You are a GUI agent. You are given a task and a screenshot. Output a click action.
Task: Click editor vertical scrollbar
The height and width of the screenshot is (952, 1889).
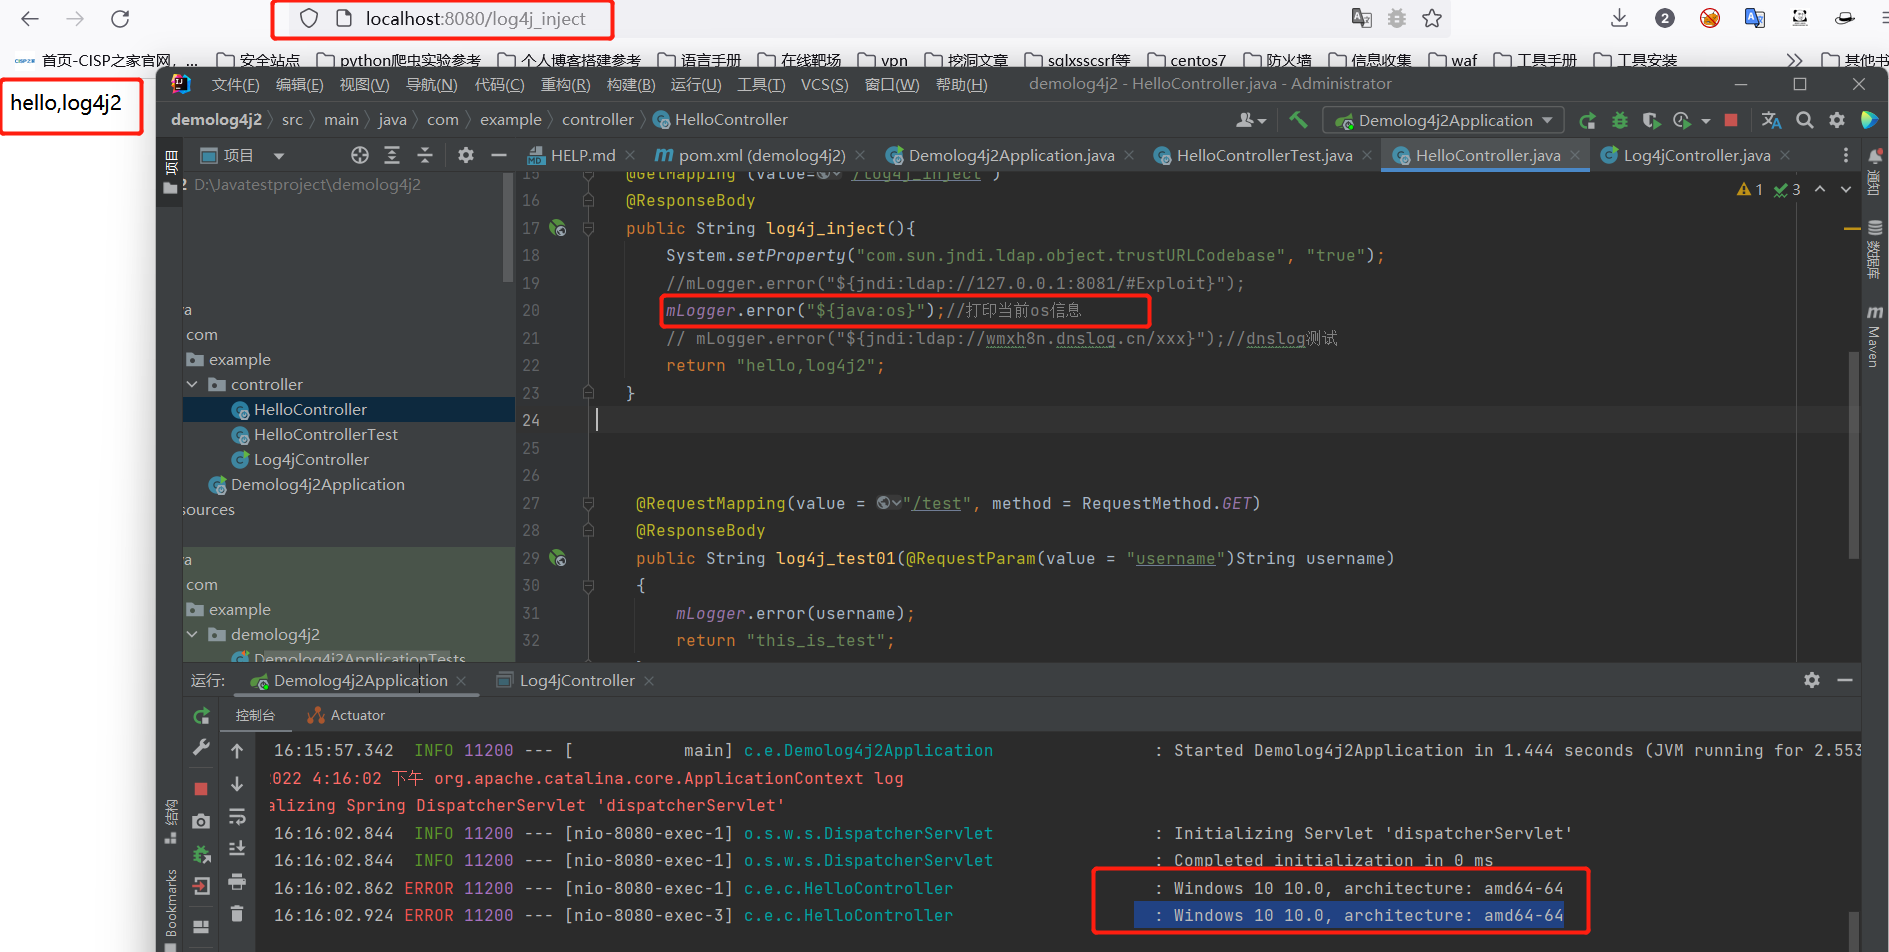click(x=1853, y=455)
